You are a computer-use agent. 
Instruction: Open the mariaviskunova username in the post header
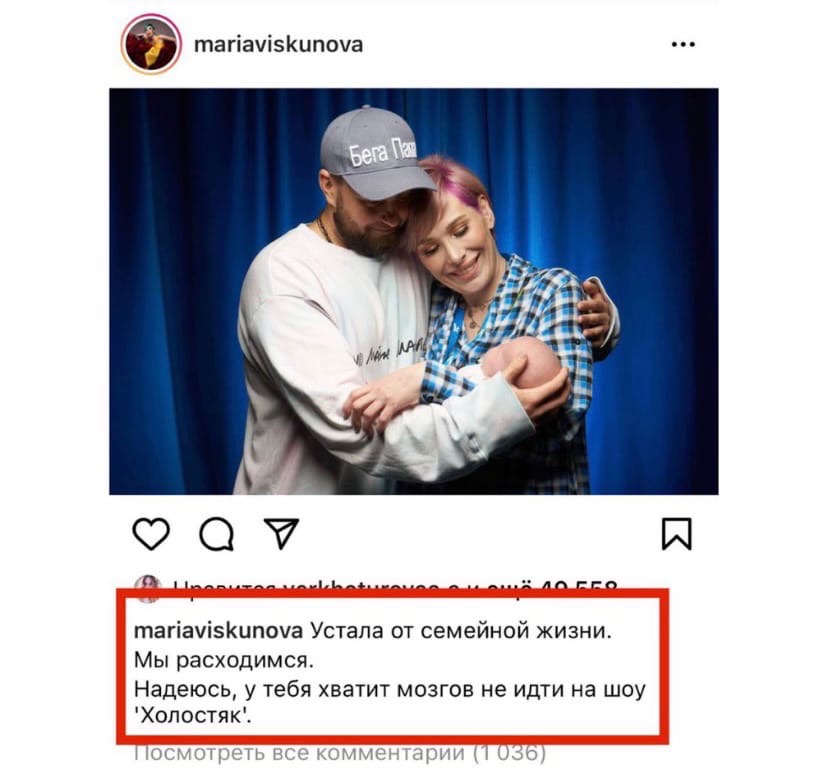point(278,44)
